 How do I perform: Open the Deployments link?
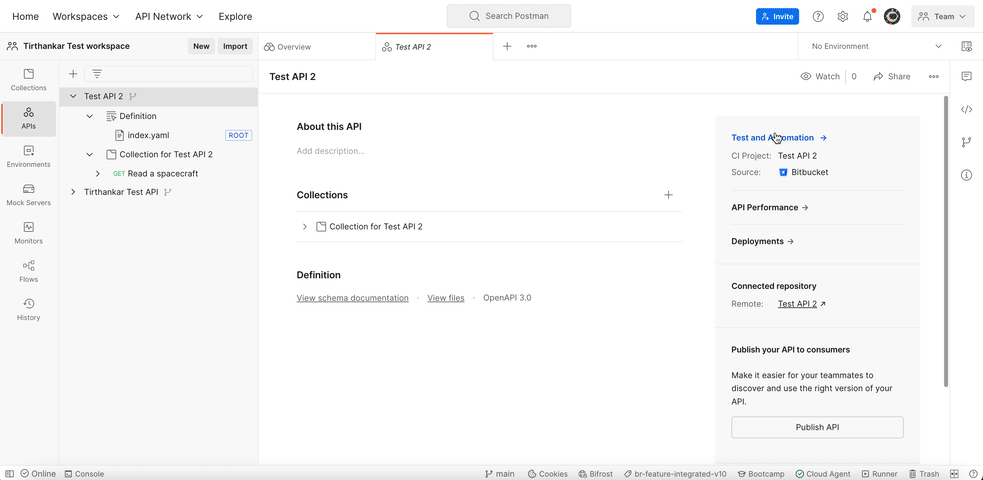(762, 241)
